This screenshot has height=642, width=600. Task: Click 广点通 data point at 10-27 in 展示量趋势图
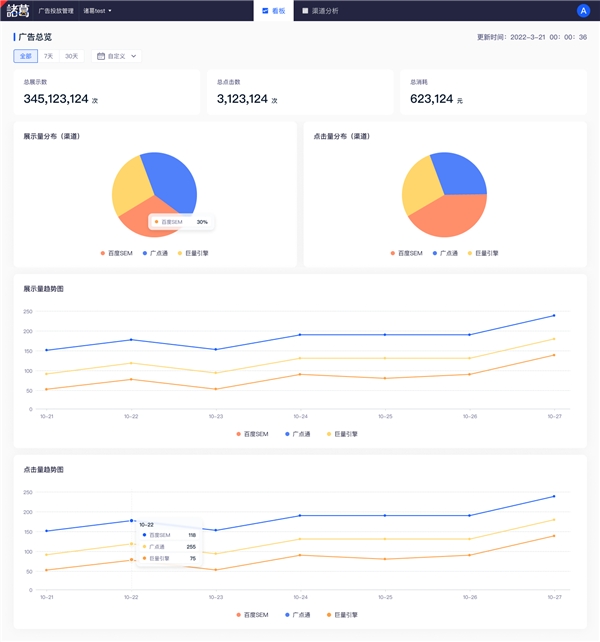click(553, 316)
